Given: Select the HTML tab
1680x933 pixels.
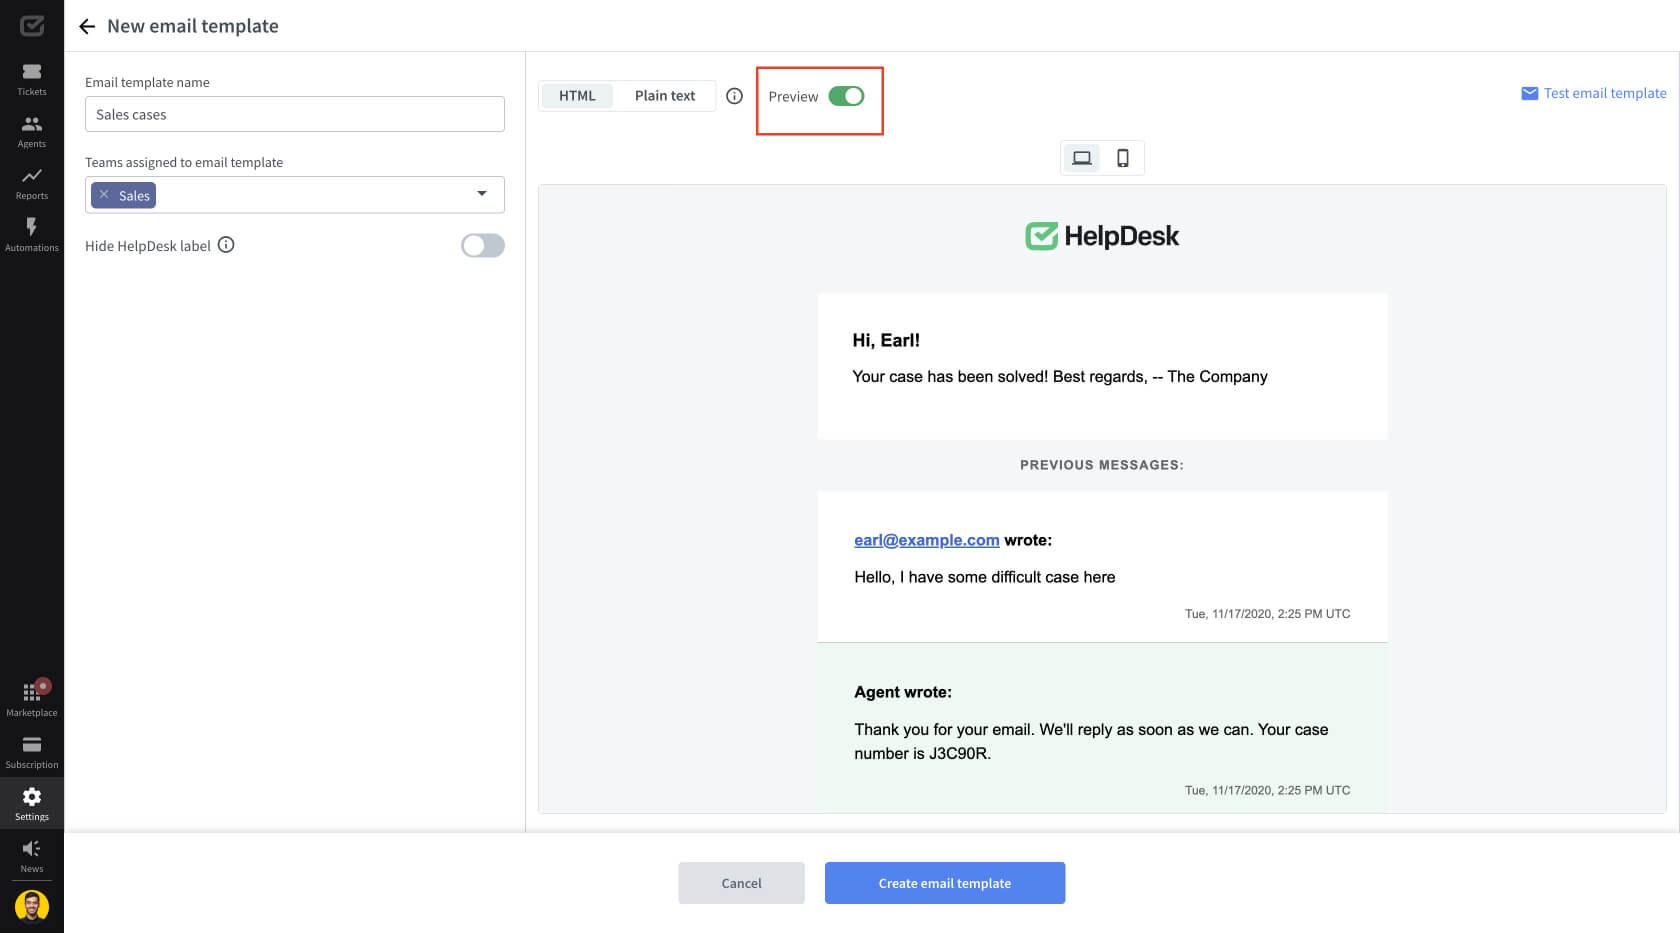Looking at the screenshot, I should pos(577,96).
